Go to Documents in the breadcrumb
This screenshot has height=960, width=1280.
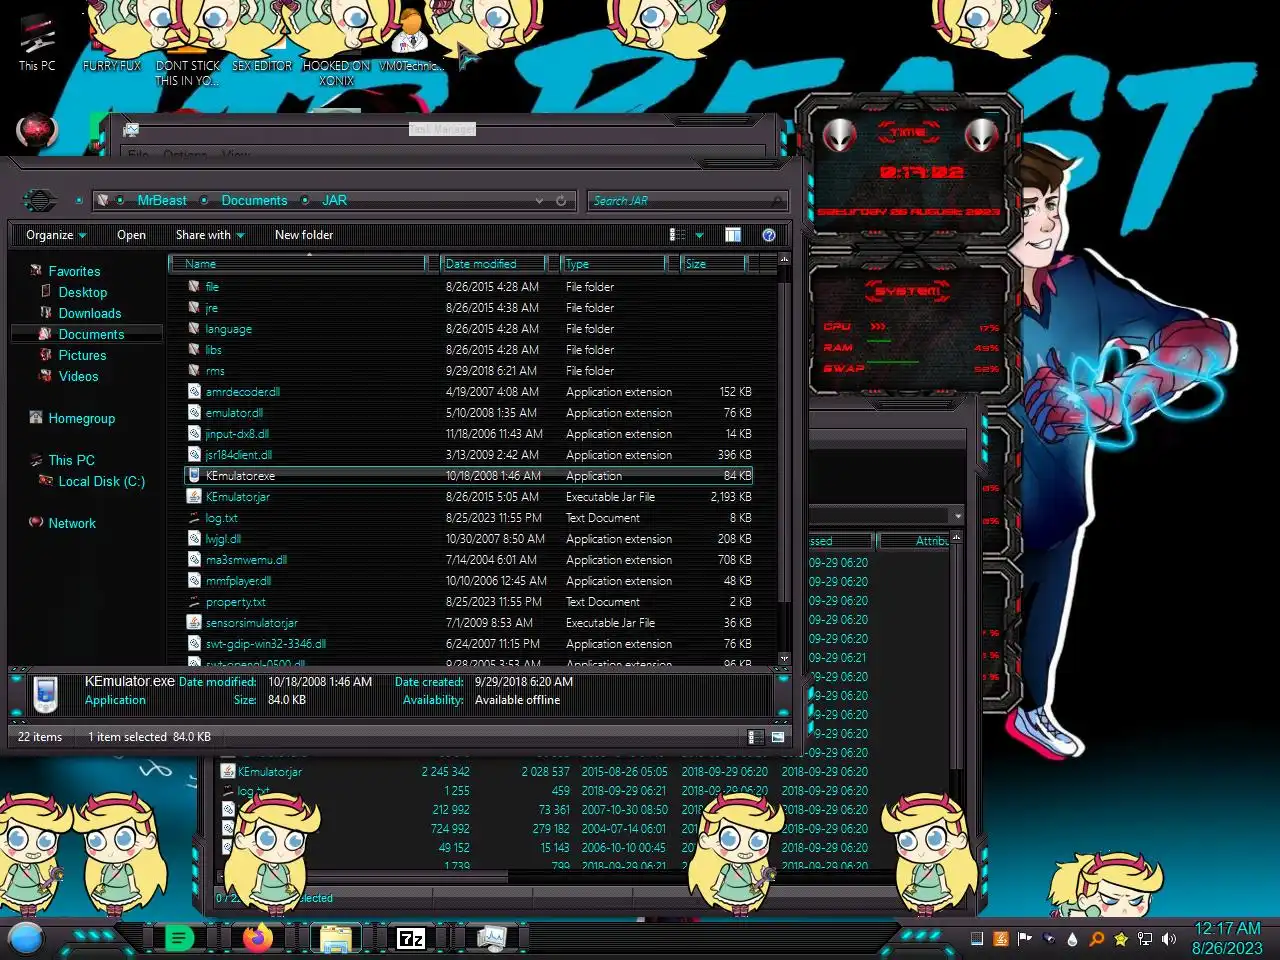[254, 201]
